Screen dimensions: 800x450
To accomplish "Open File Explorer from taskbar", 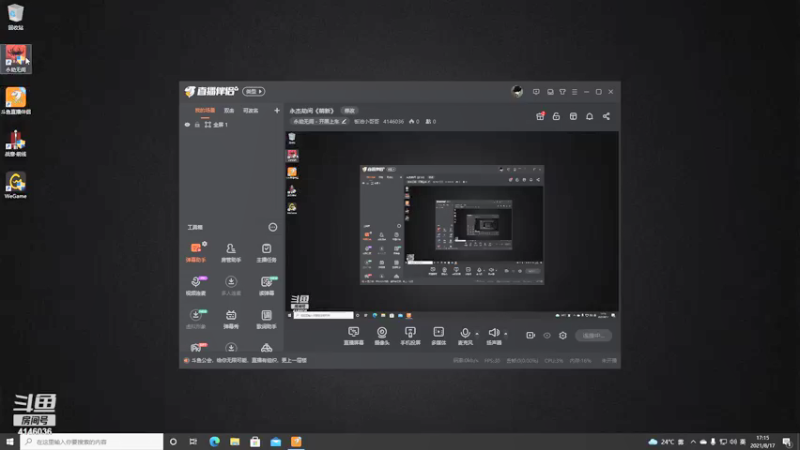I will pyautogui.click(x=235, y=441).
